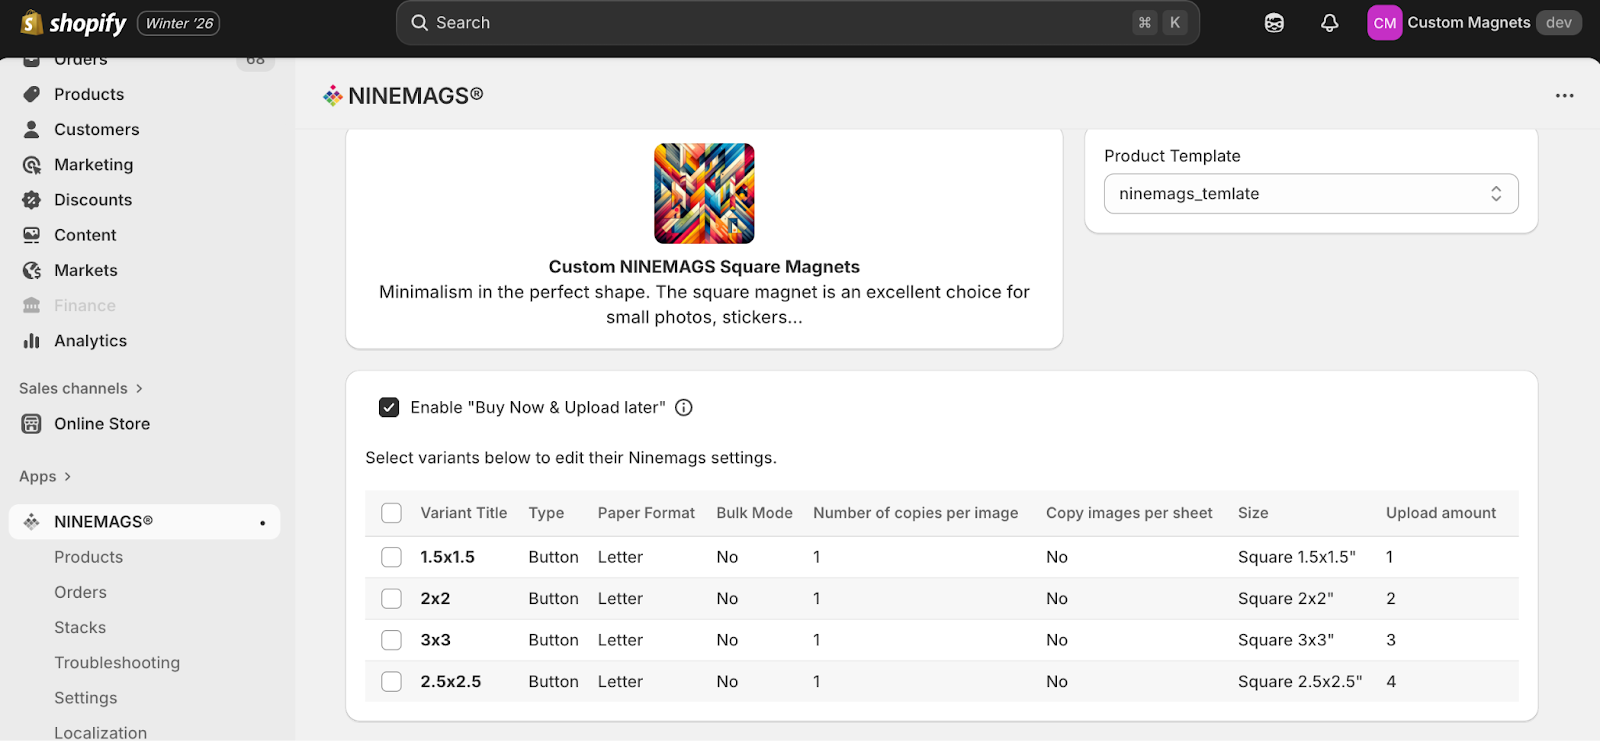This screenshot has height=741, width=1600.
Task: Click the "Square 2.5x2.5"" size cell
Action: [1300, 682]
